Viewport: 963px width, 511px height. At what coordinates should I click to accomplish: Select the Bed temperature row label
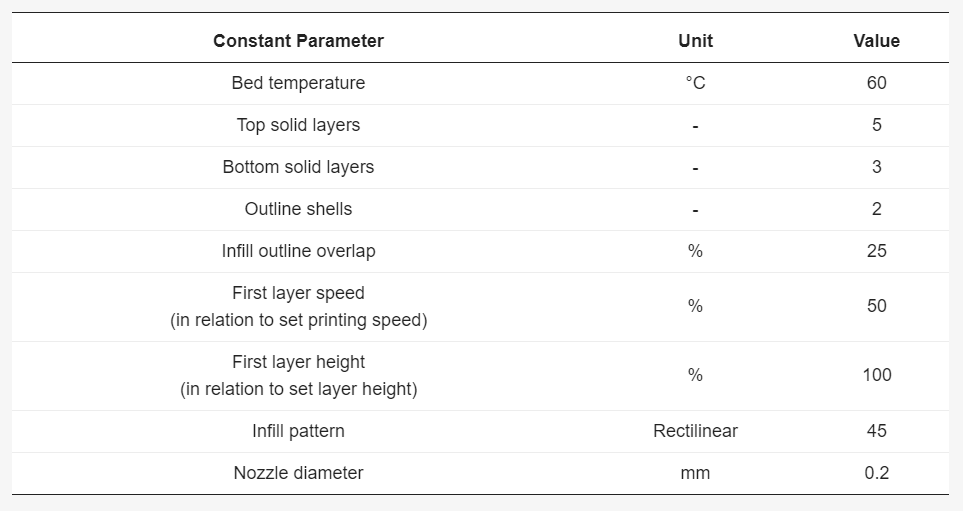(298, 83)
